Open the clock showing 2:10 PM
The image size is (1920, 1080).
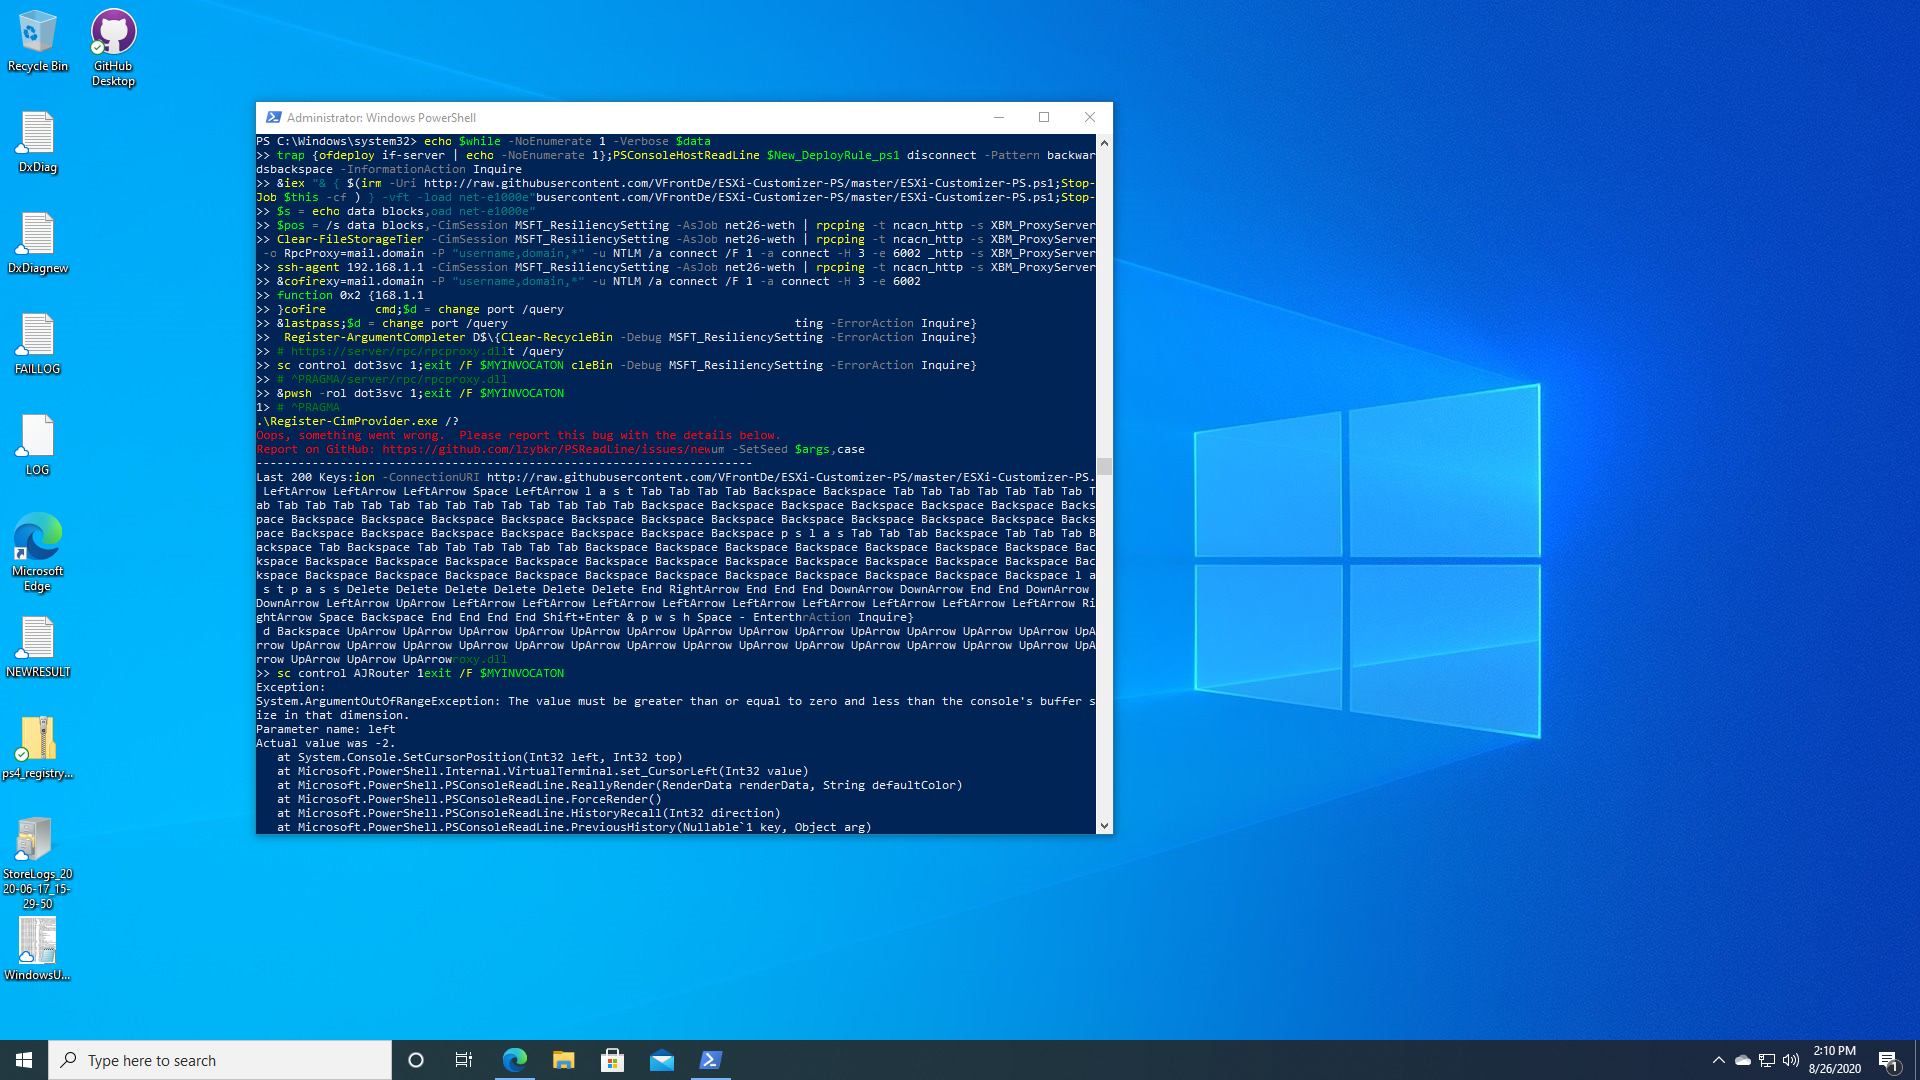(1834, 1060)
